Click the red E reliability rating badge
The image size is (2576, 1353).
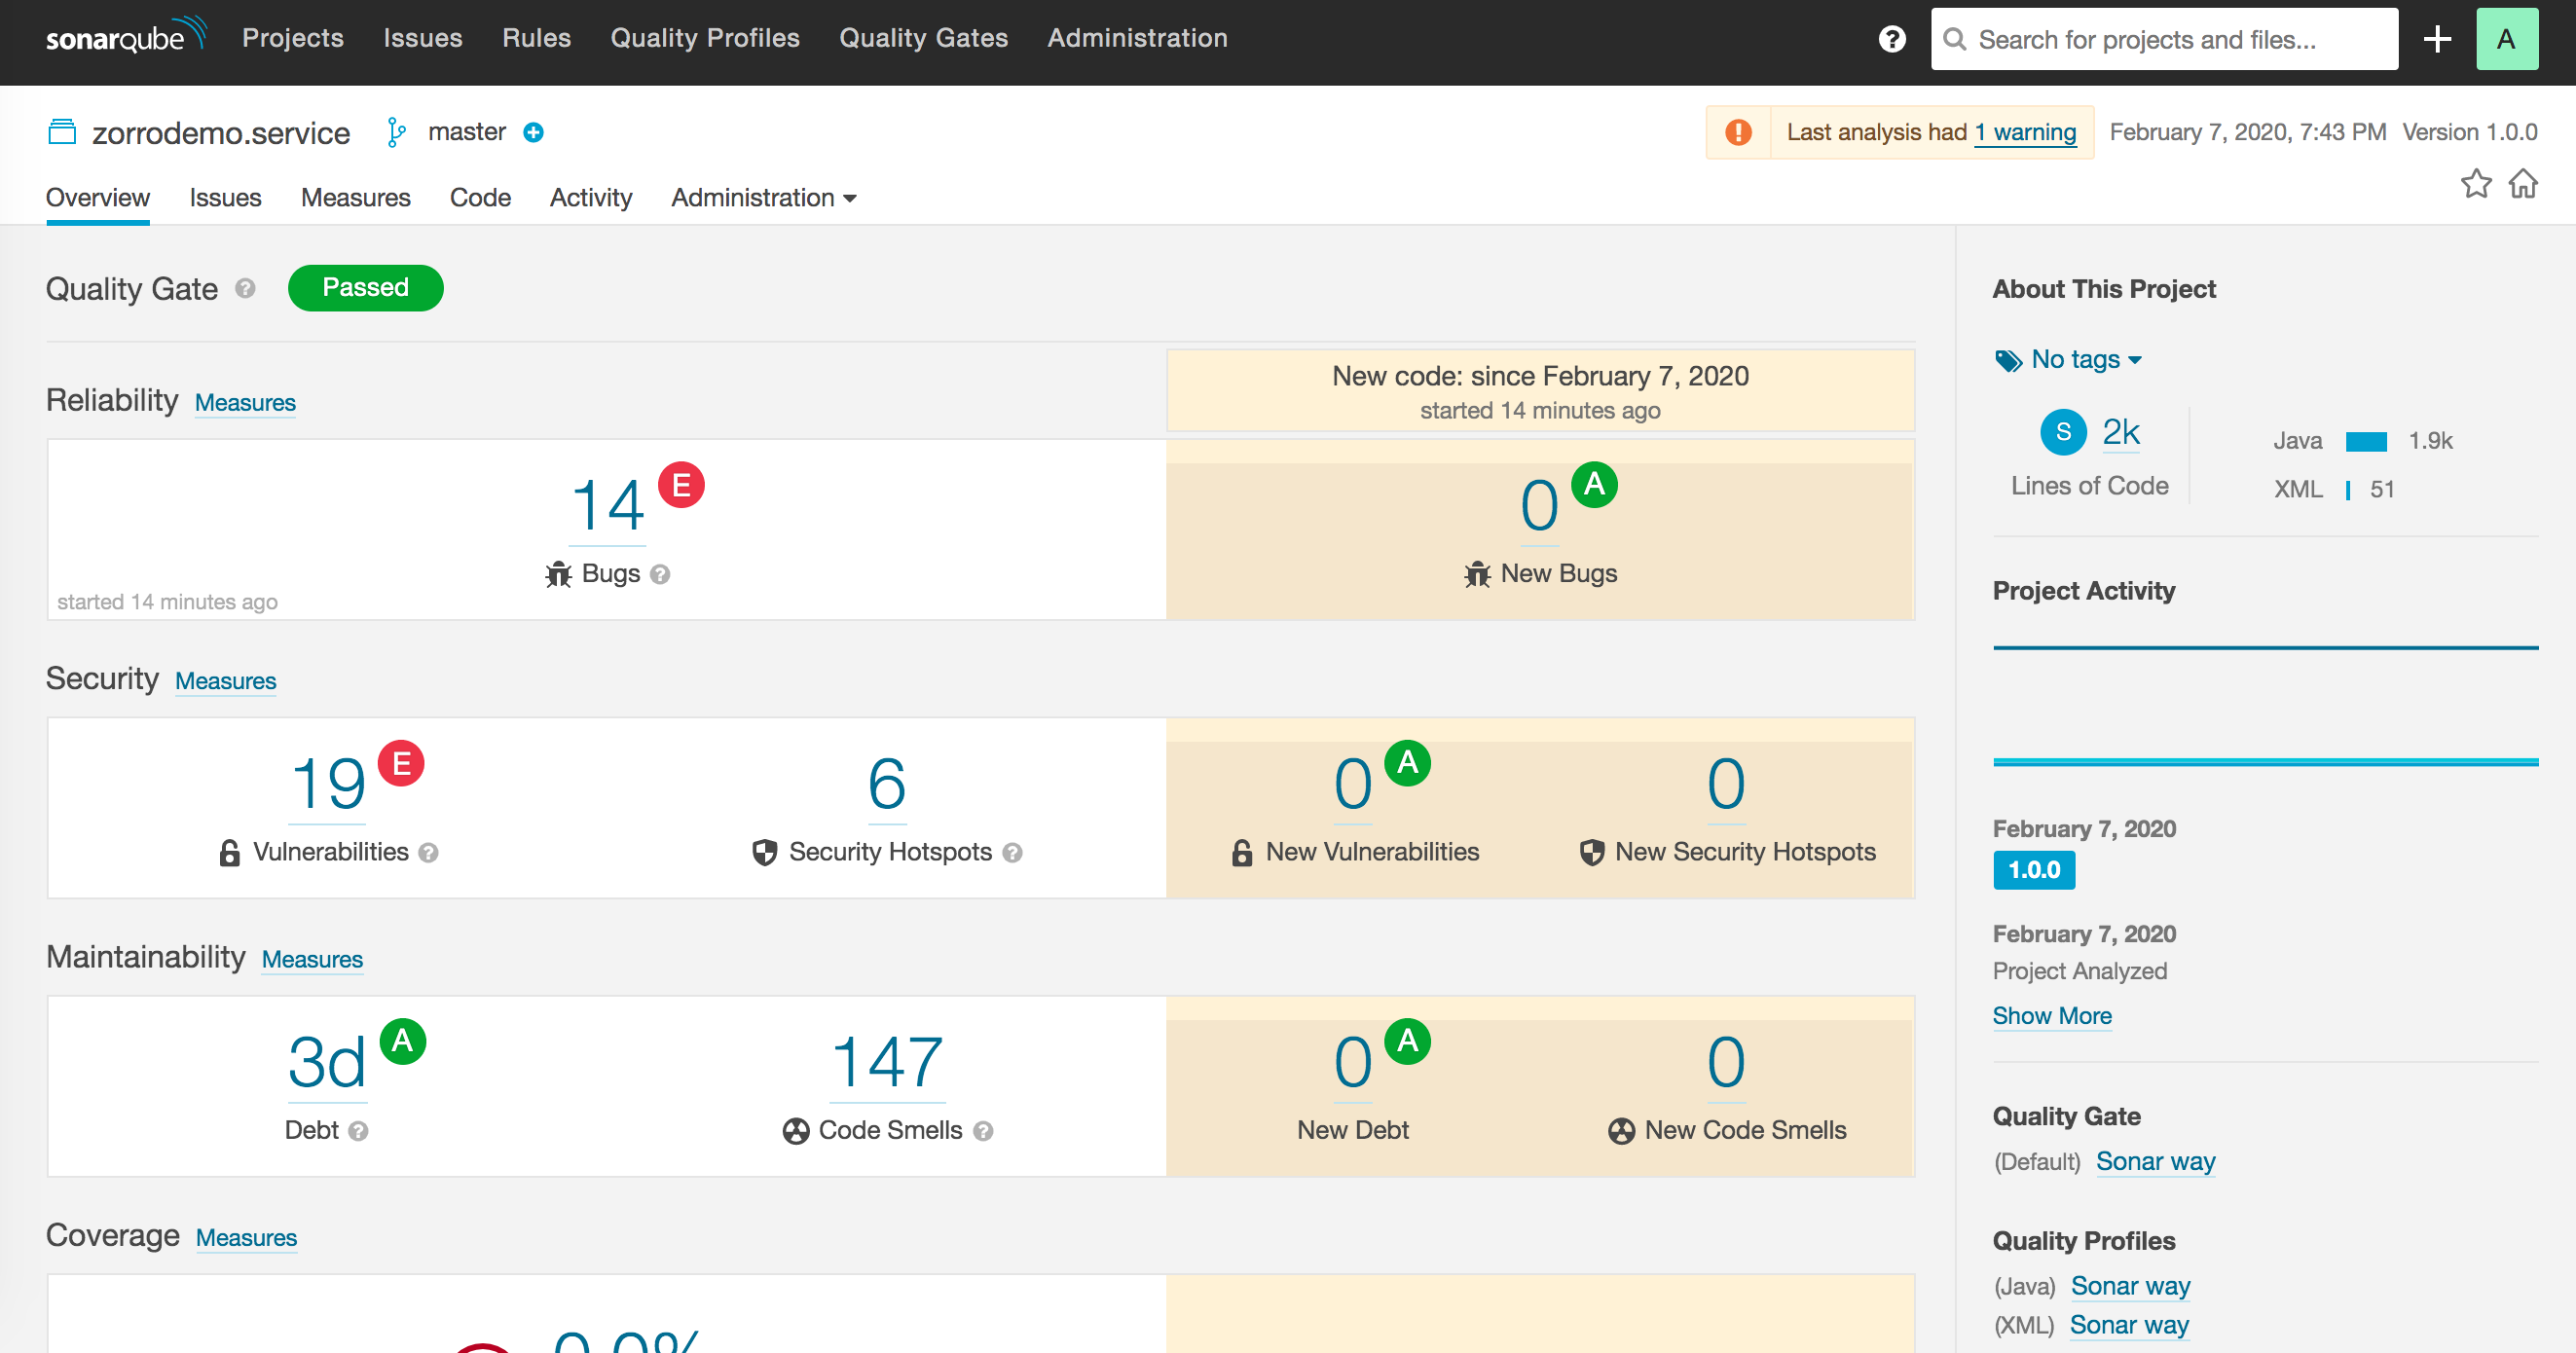coord(681,485)
